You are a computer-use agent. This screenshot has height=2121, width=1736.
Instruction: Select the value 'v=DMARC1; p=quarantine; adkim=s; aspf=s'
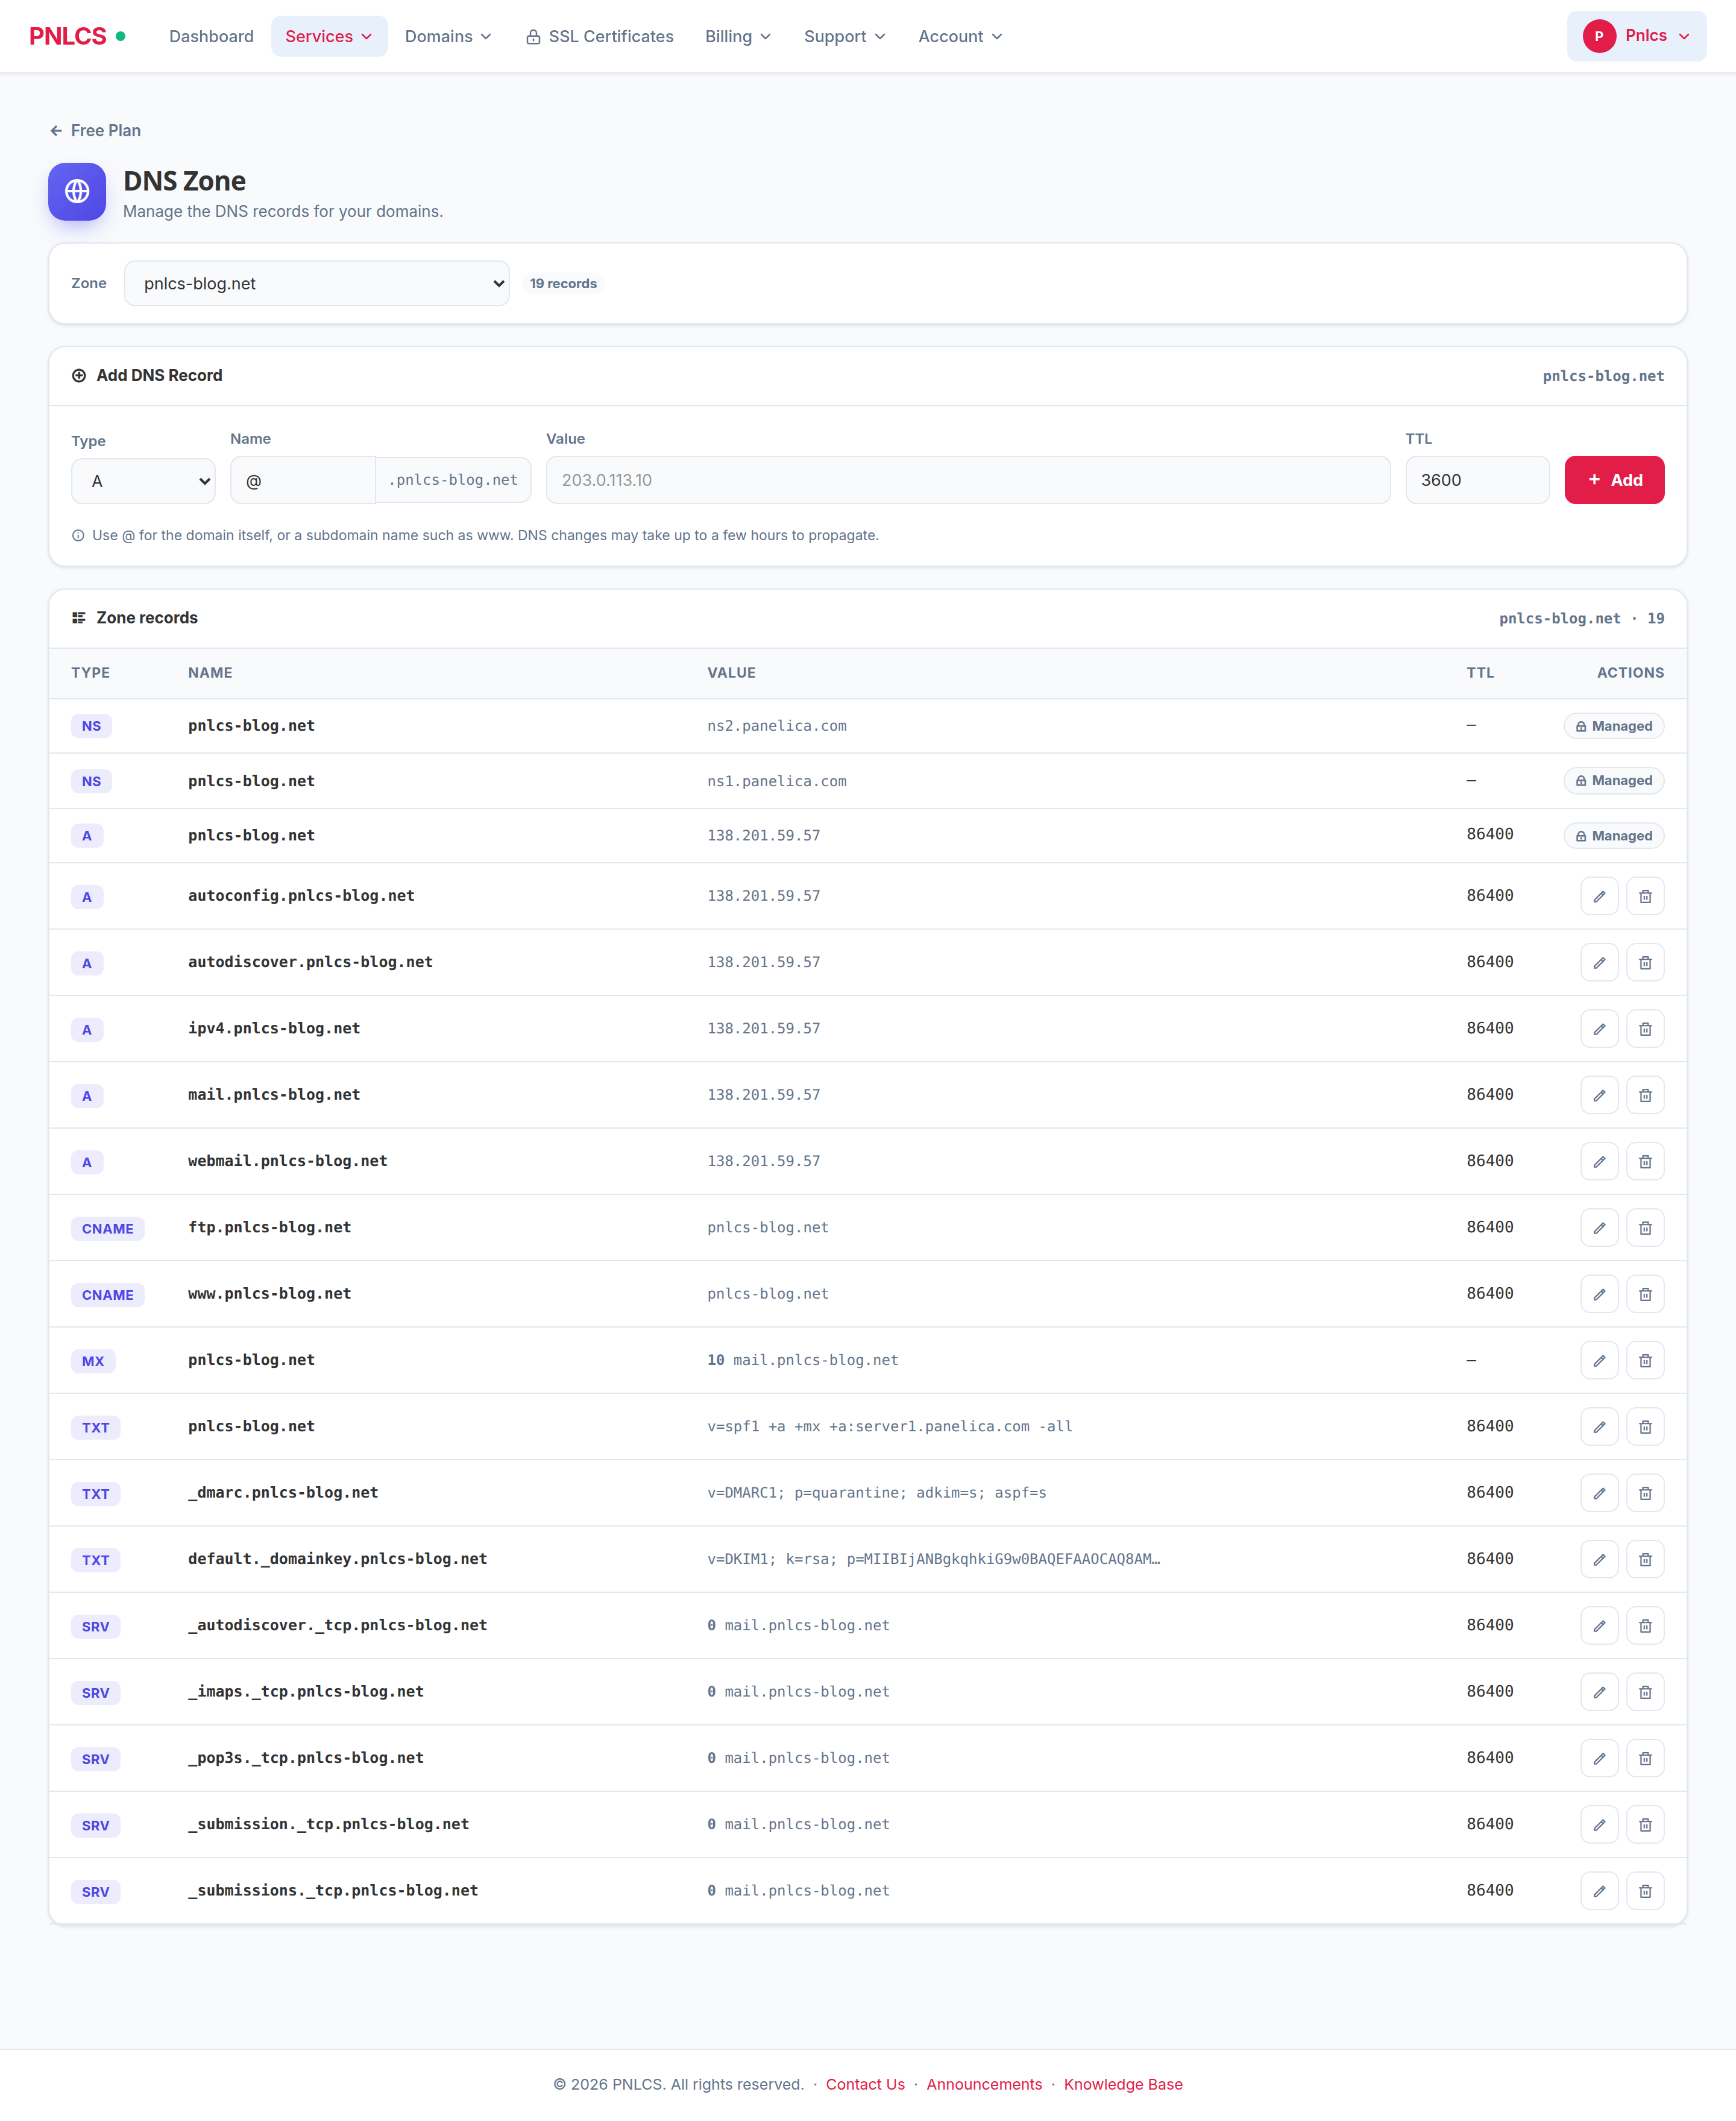(x=876, y=1492)
